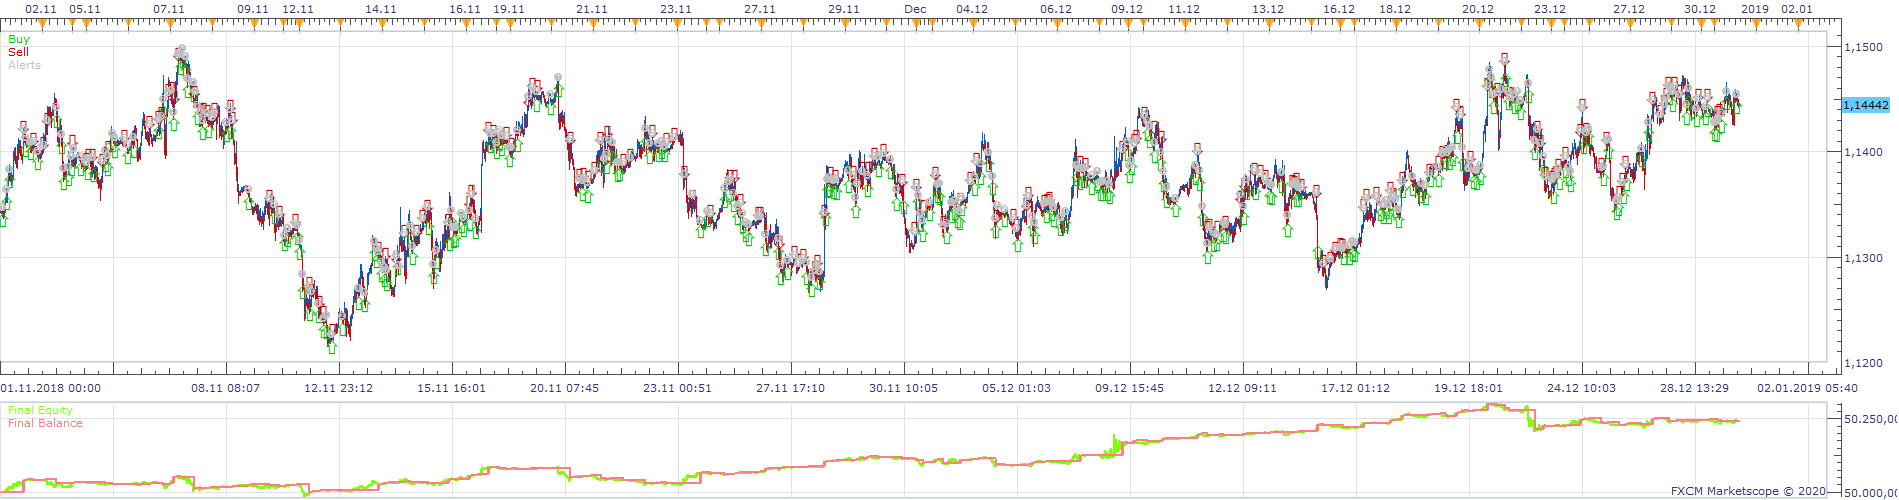Click the 1,1300 price axis label
The width and height of the screenshot is (1899, 500).
pyautogui.click(x=1862, y=258)
